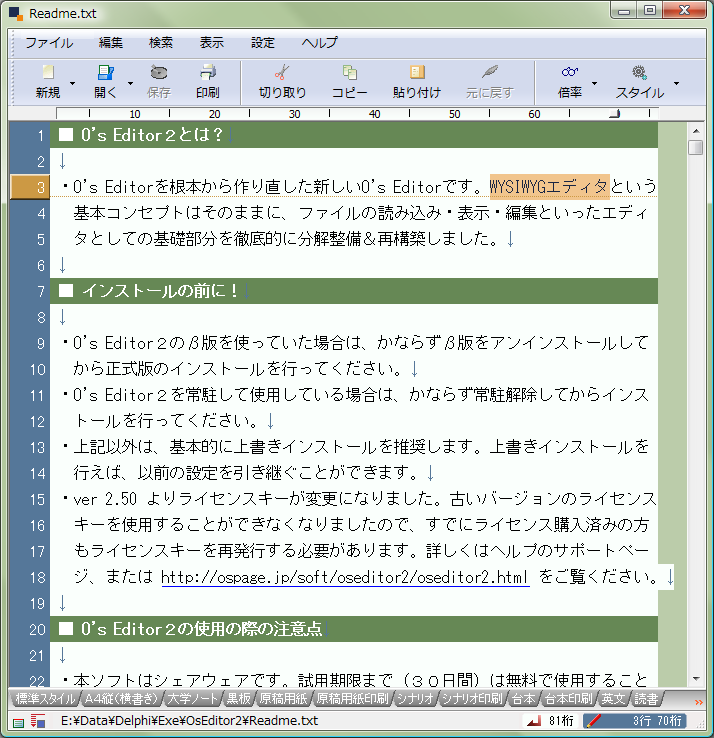
Task: Click the スタイル (Style) gear icon
Action: pos(639,72)
